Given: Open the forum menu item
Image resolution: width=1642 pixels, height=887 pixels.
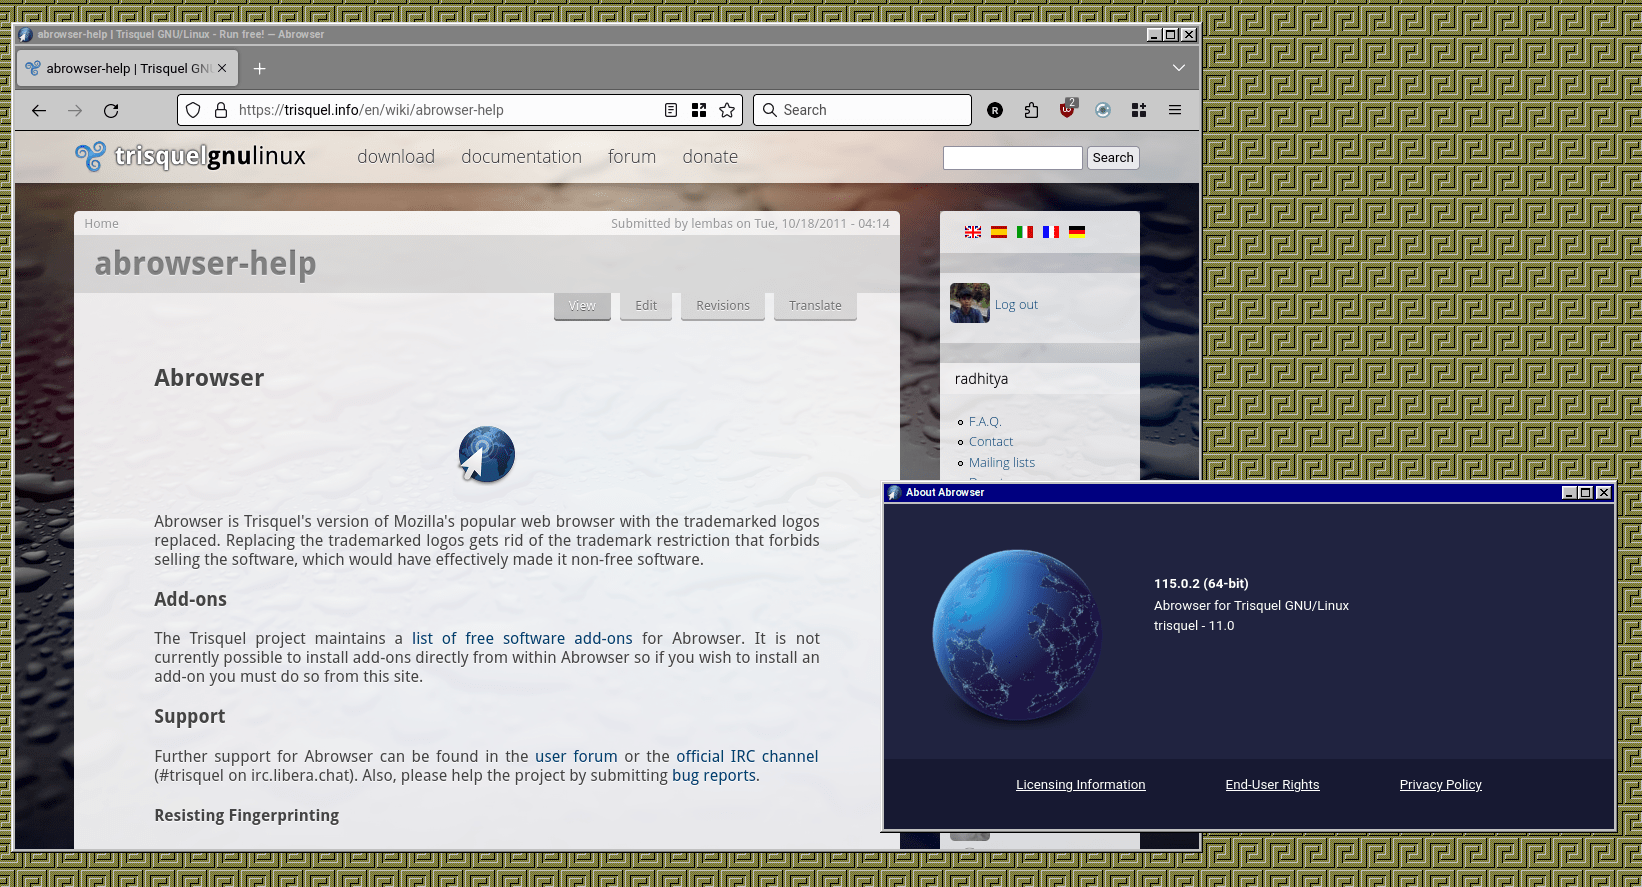Looking at the screenshot, I should pos(632,157).
